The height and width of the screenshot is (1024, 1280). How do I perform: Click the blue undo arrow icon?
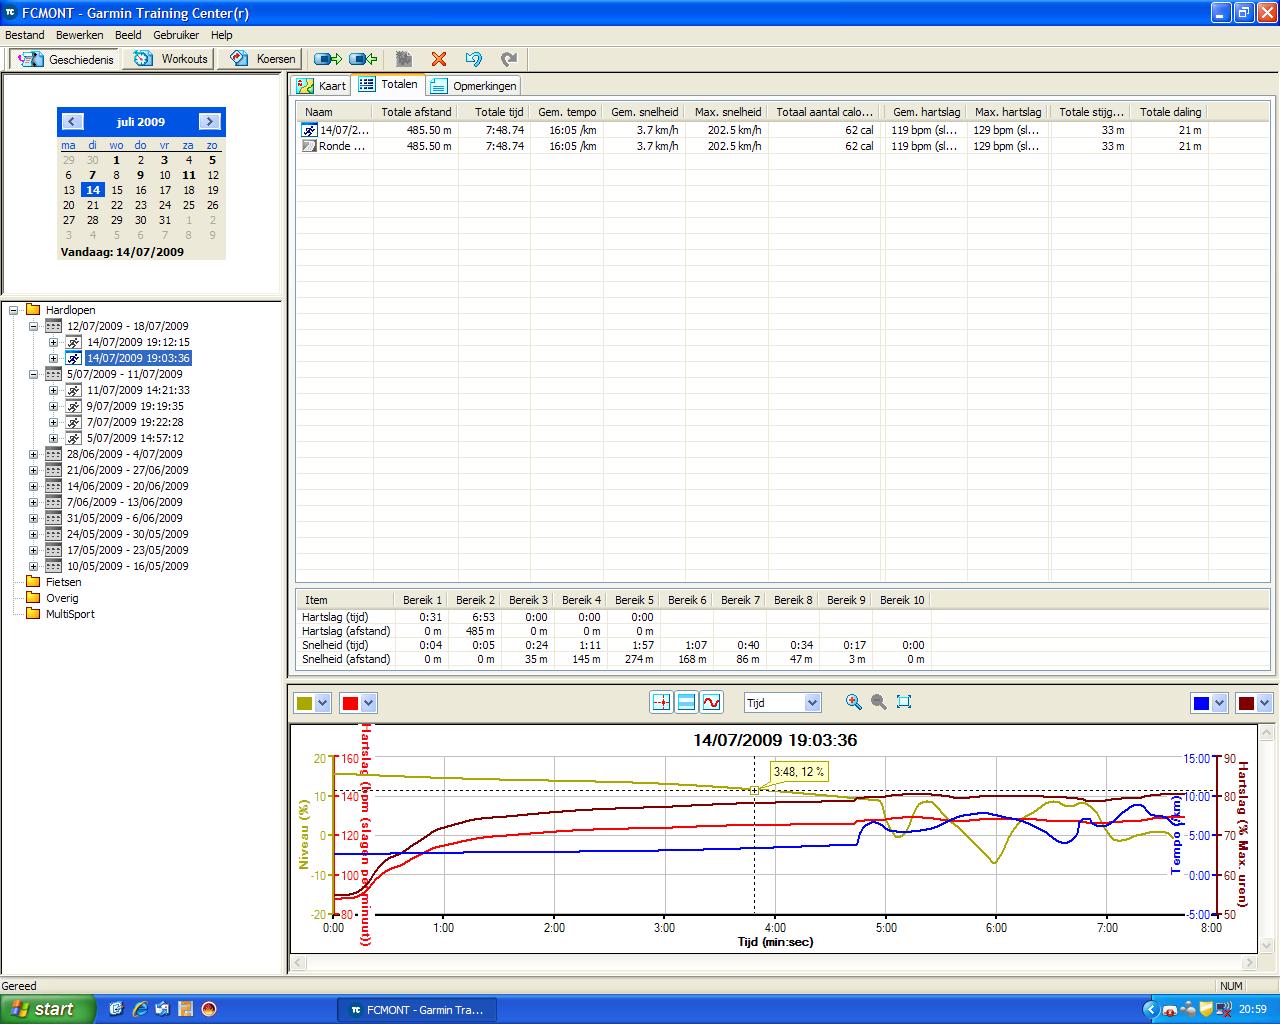coord(474,59)
